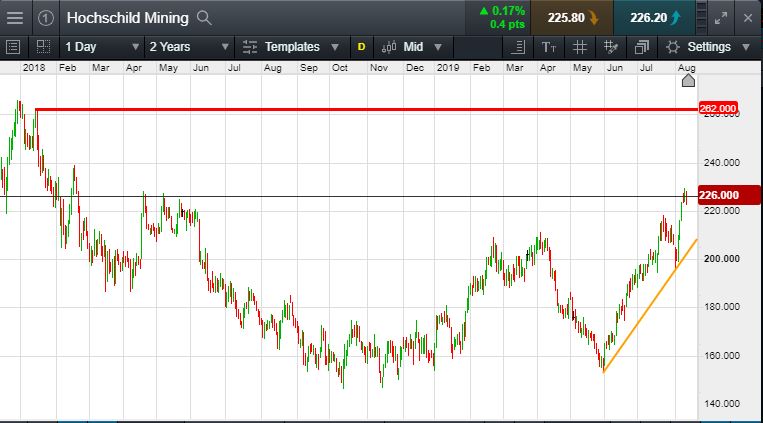Toggle the grid hash icon

pyautogui.click(x=580, y=47)
